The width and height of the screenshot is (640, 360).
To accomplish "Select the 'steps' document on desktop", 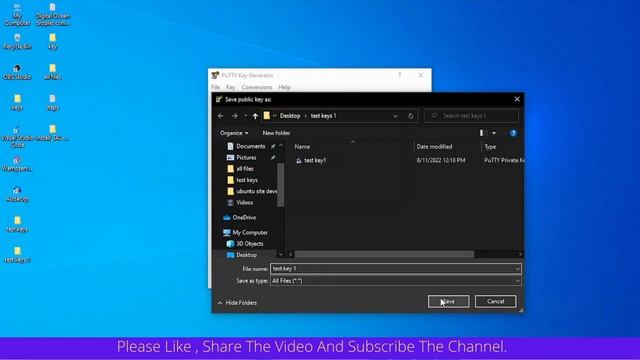I will (52, 102).
